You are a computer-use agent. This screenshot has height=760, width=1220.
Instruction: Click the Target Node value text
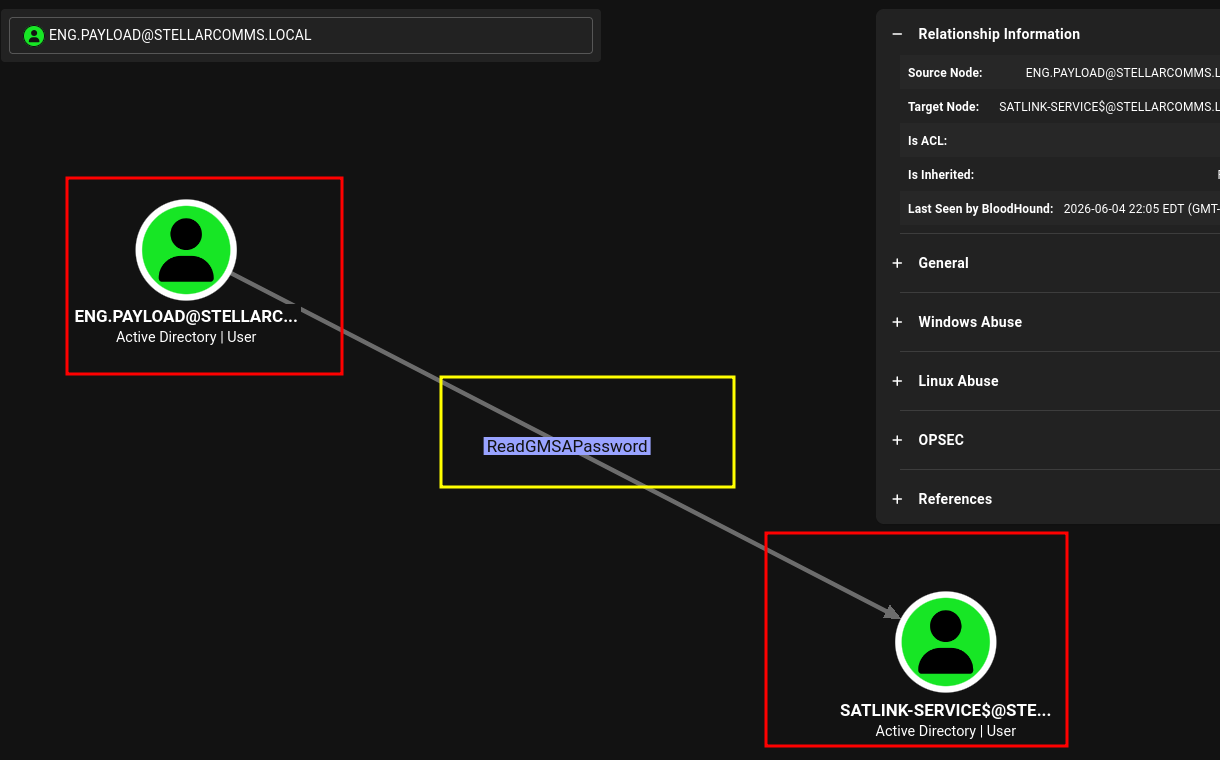point(1109,107)
